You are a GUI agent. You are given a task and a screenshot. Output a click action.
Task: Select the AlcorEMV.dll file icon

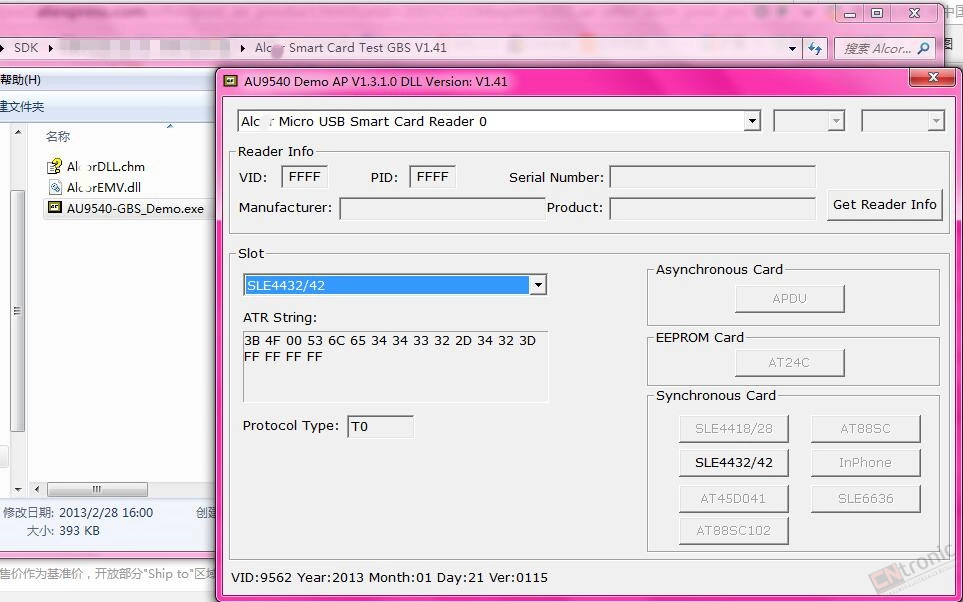pyautogui.click(x=55, y=187)
